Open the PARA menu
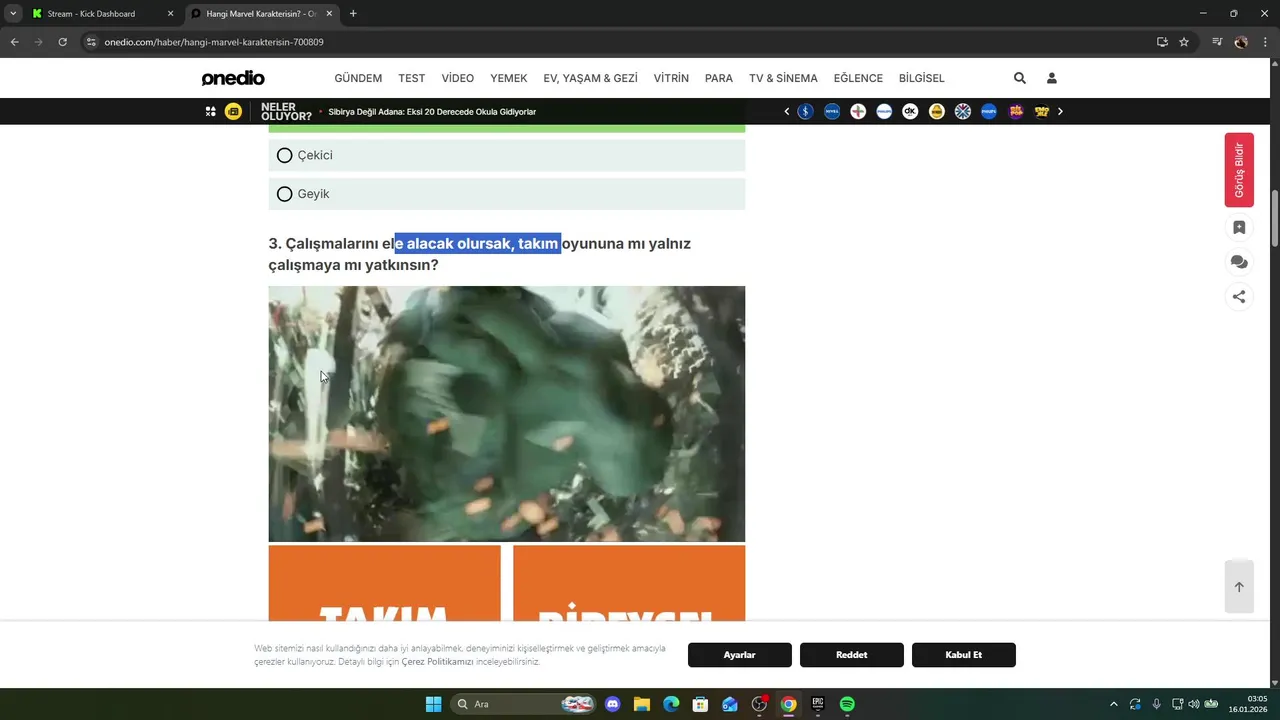 click(719, 78)
